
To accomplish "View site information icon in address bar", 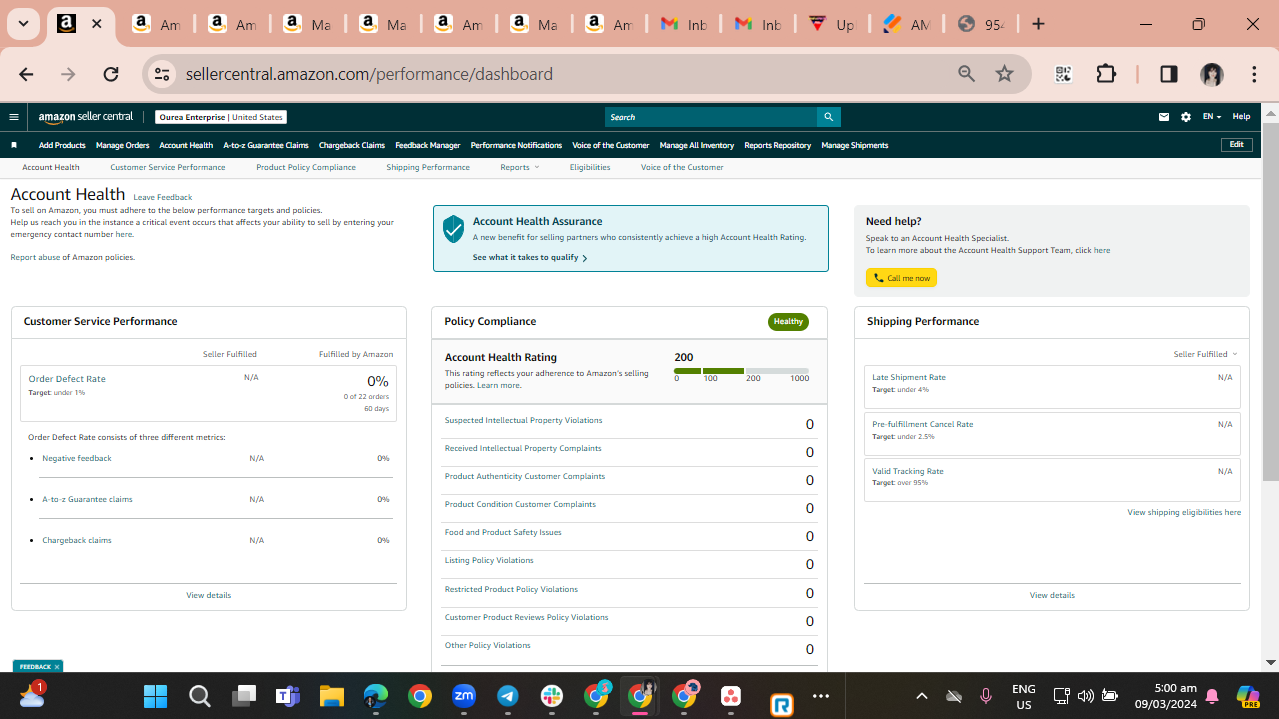I will point(163,74).
